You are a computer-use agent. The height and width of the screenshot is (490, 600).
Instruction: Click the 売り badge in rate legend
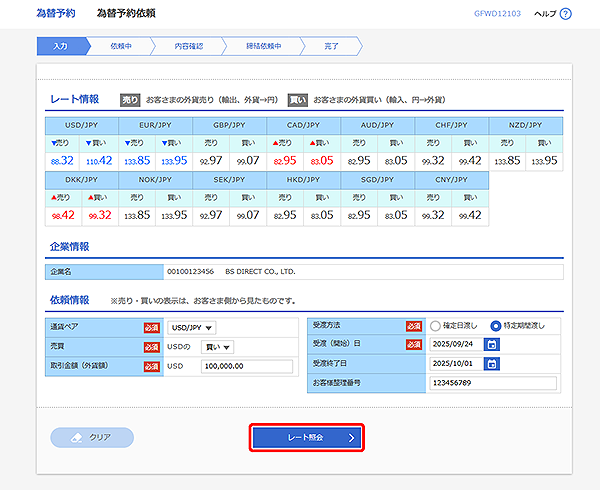[x=130, y=100]
